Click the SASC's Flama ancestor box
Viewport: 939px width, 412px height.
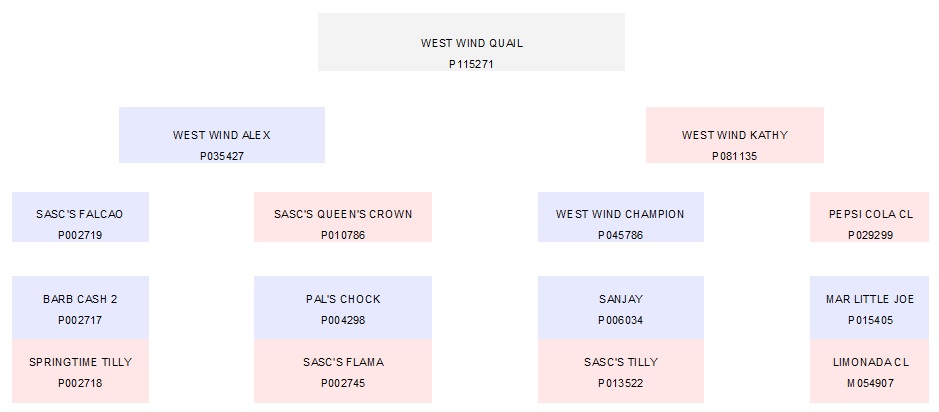click(342, 371)
